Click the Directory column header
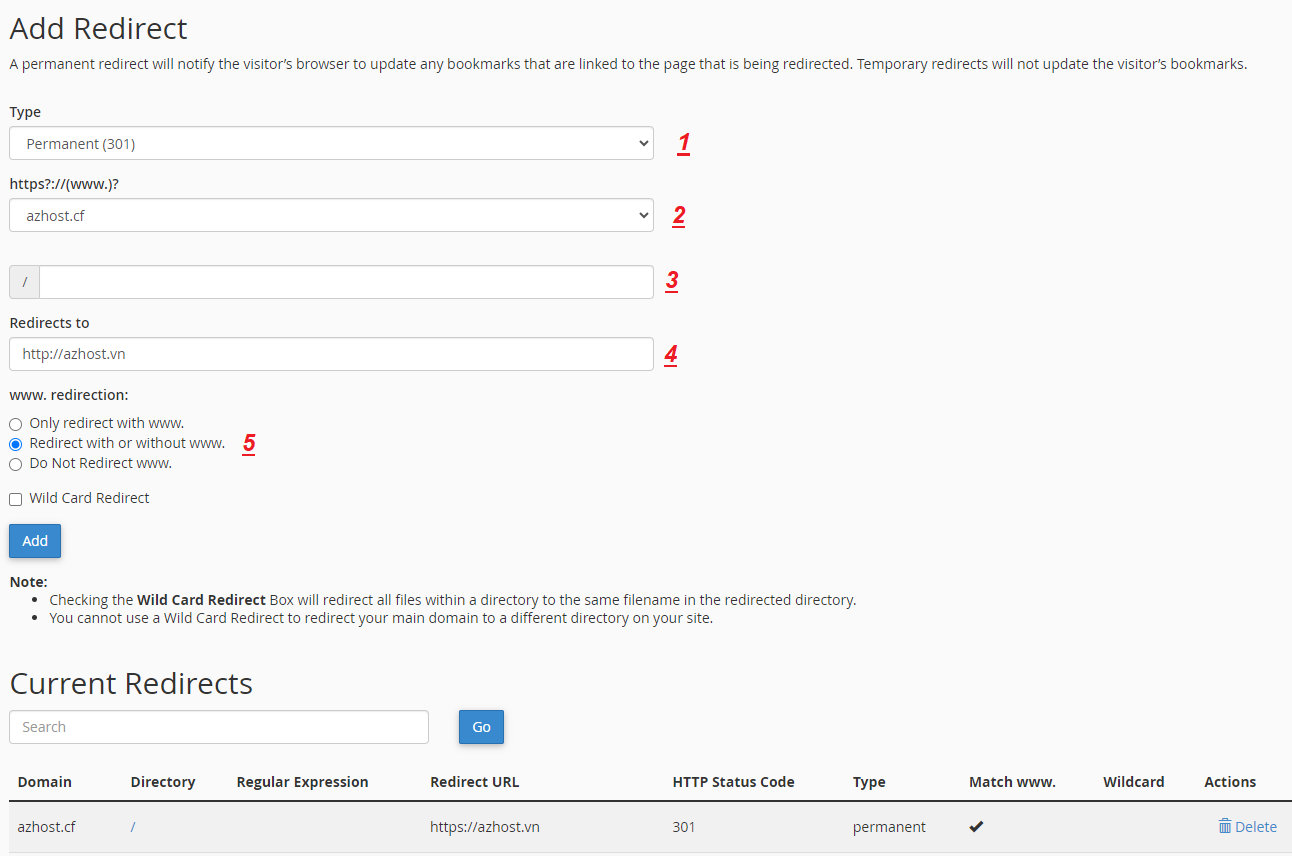The height and width of the screenshot is (856, 1292). coord(163,782)
